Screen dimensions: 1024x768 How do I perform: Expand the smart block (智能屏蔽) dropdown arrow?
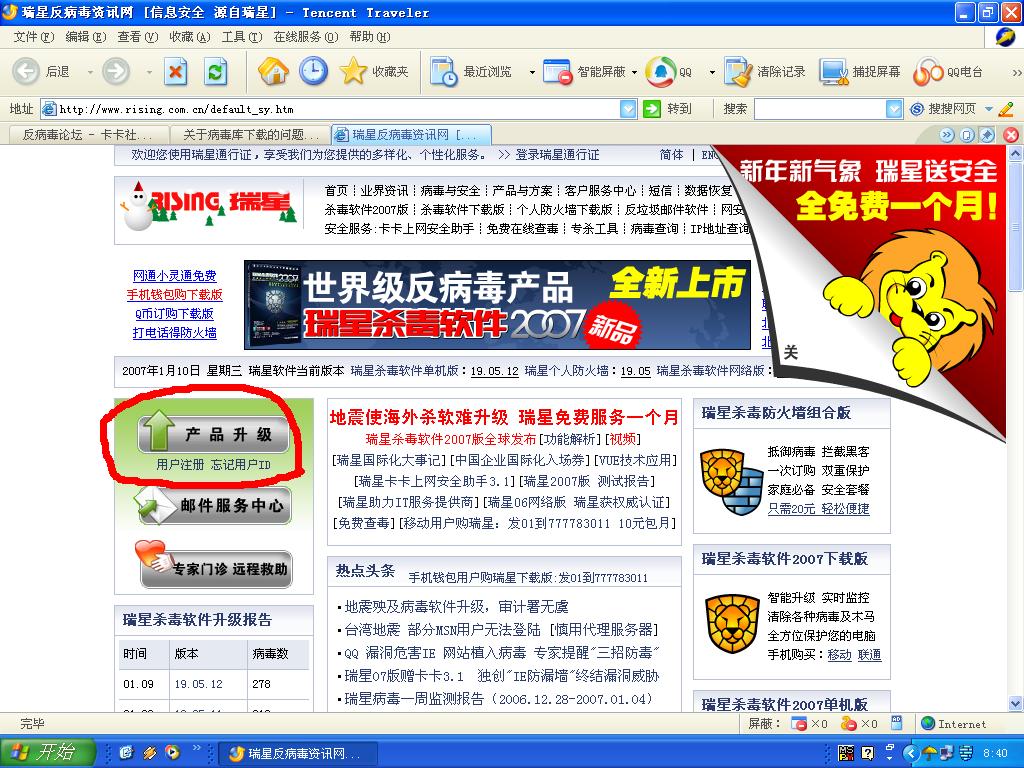[634, 72]
